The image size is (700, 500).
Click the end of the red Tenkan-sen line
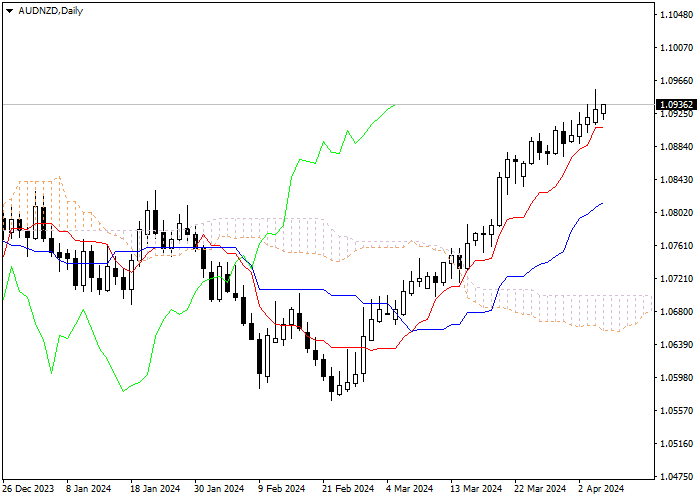pos(602,128)
